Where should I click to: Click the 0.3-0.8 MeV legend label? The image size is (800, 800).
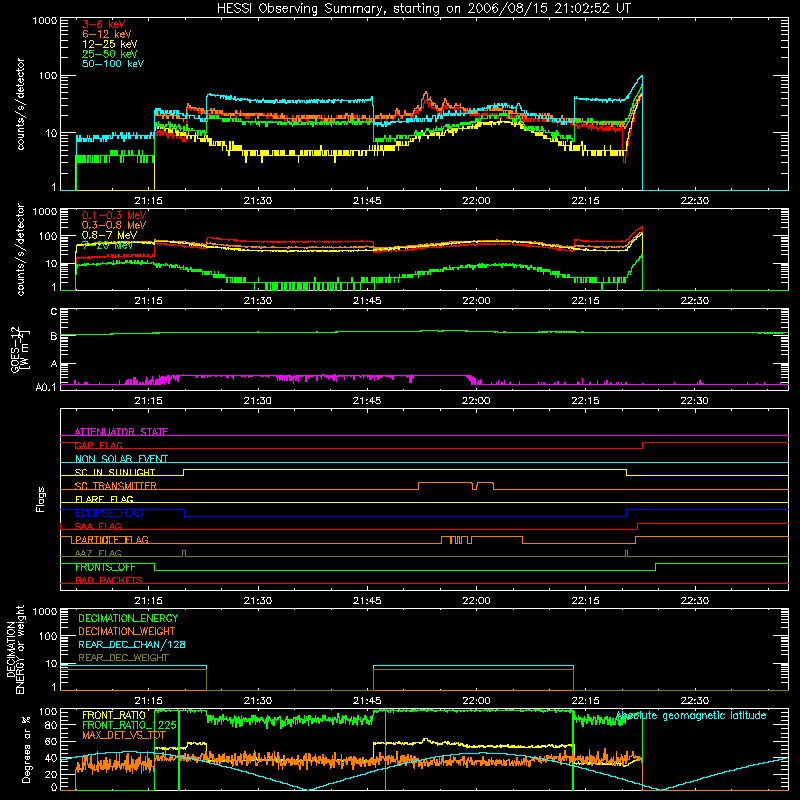(x=114, y=226)
